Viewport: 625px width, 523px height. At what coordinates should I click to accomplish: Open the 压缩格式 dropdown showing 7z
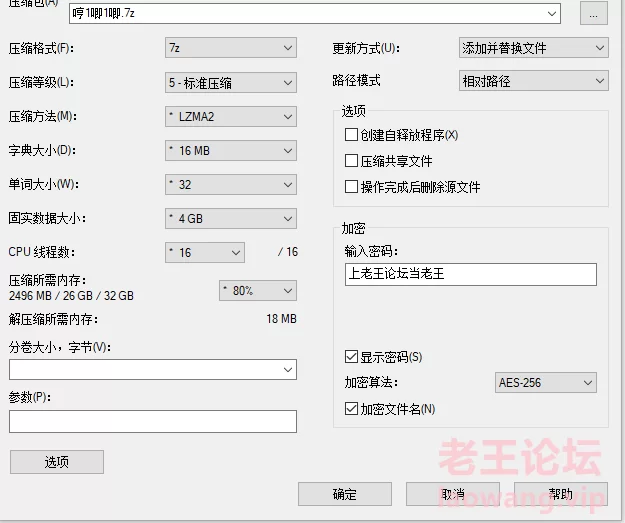tap(231, 48)
